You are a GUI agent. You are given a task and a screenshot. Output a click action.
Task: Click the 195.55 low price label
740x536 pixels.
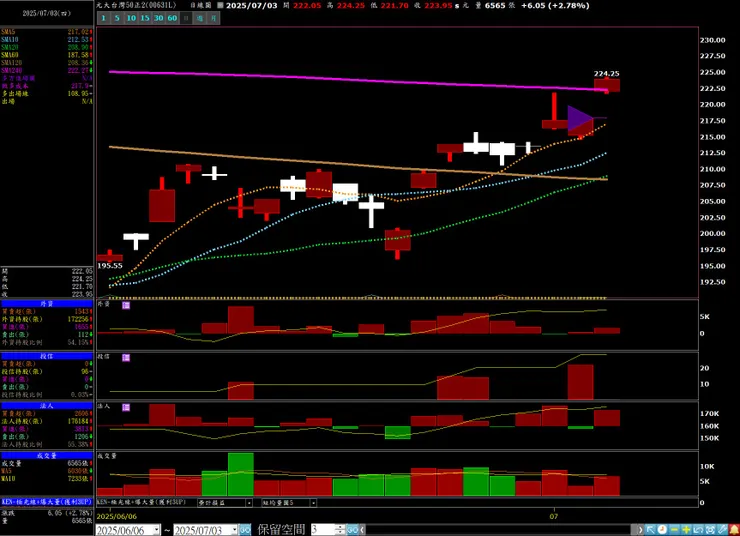(x=110, y=266)
